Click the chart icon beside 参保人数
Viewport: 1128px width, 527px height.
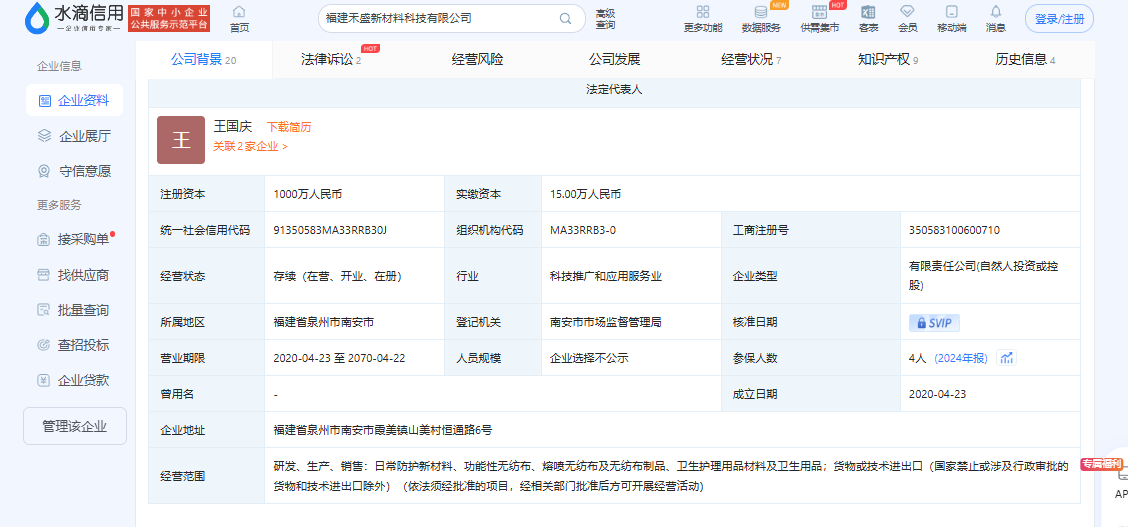coord(1007,358)
